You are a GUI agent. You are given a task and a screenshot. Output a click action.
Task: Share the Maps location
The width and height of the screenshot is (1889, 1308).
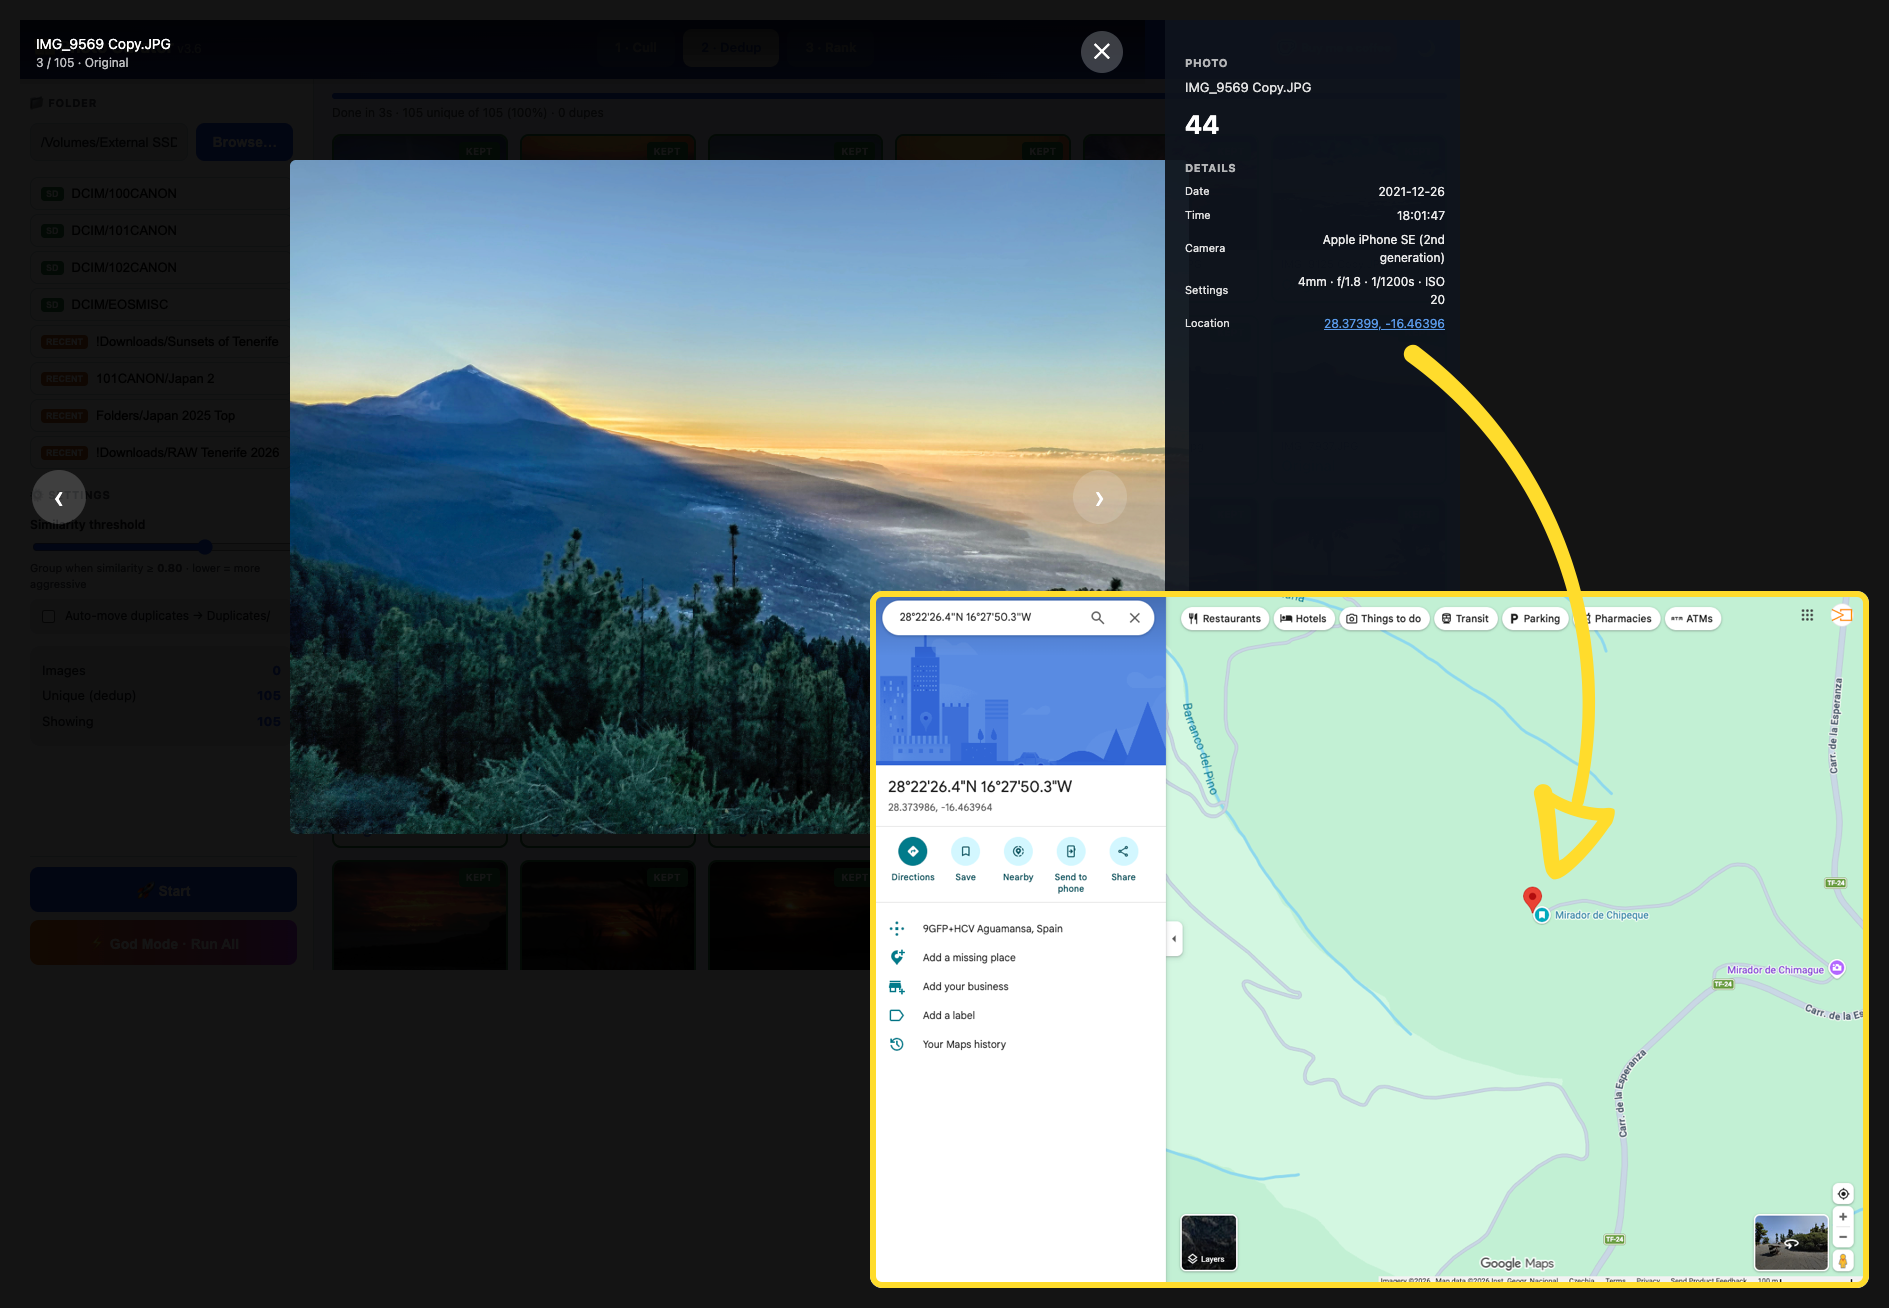(x=1123, y=860)
